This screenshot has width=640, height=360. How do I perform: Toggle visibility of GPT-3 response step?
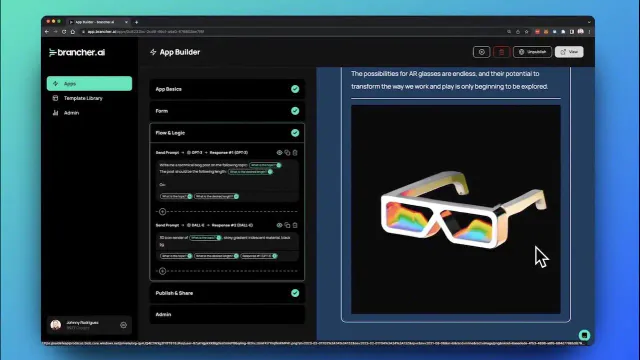(279, 153)
